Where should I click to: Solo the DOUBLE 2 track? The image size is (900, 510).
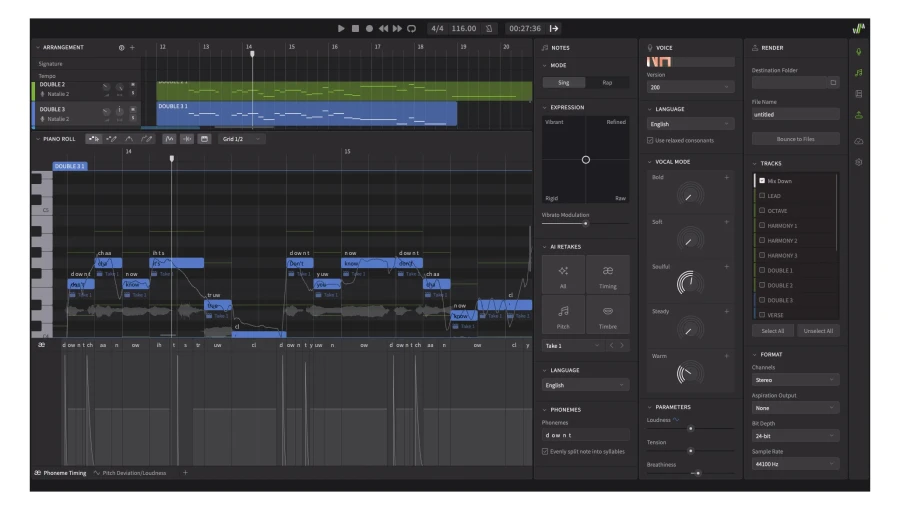(x=133, y=93)
